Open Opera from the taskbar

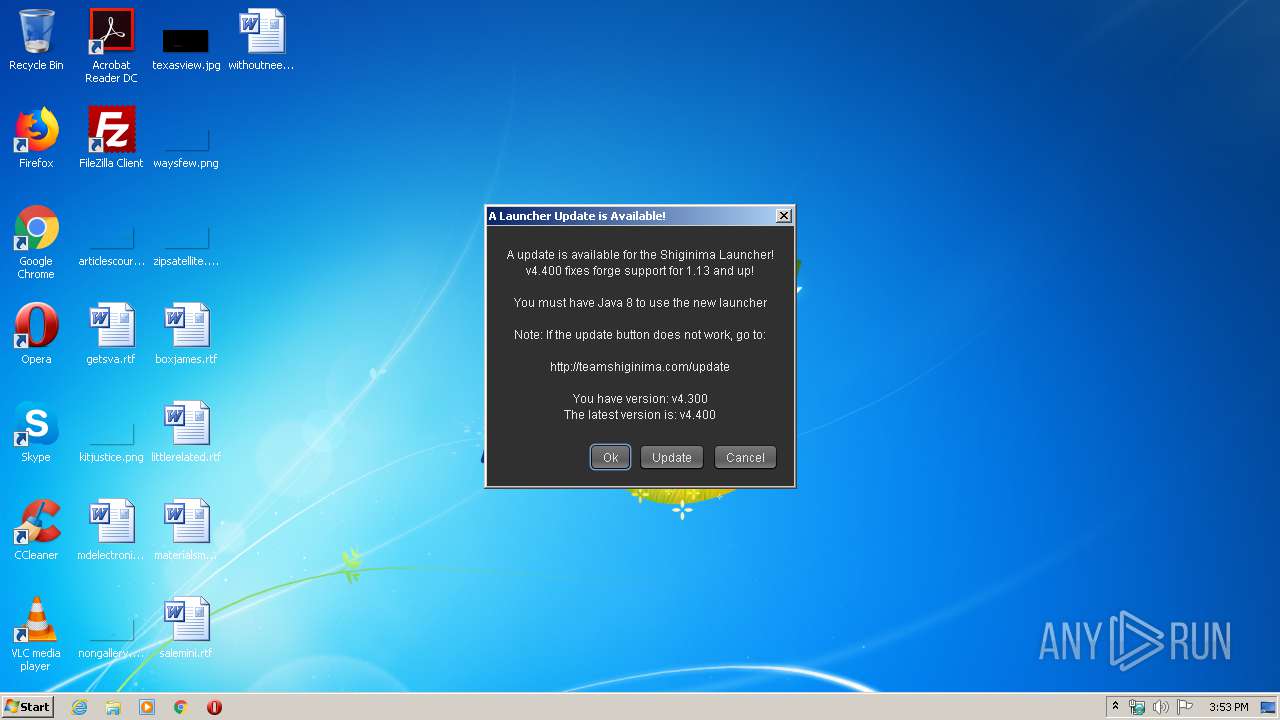tap(214, 707)
